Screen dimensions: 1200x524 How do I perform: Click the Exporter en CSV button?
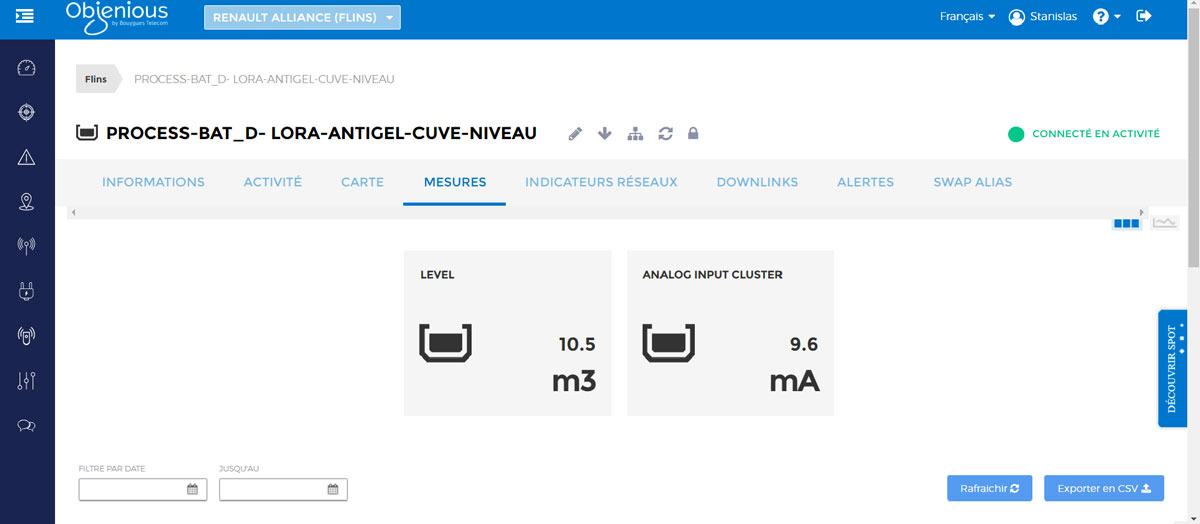(1104, 488)
